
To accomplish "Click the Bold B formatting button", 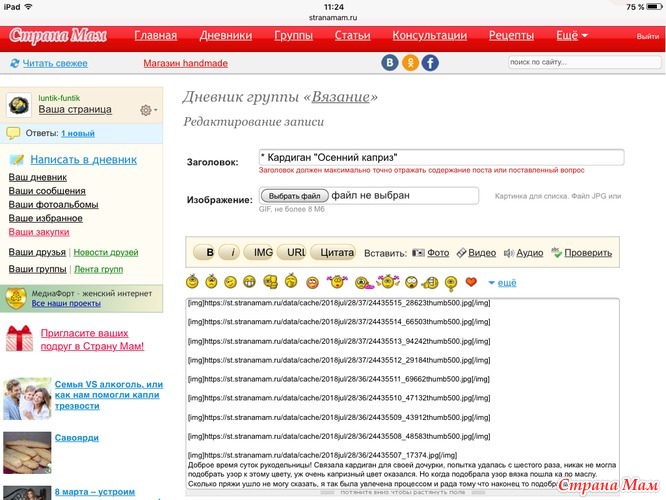I will click(205, 252).
